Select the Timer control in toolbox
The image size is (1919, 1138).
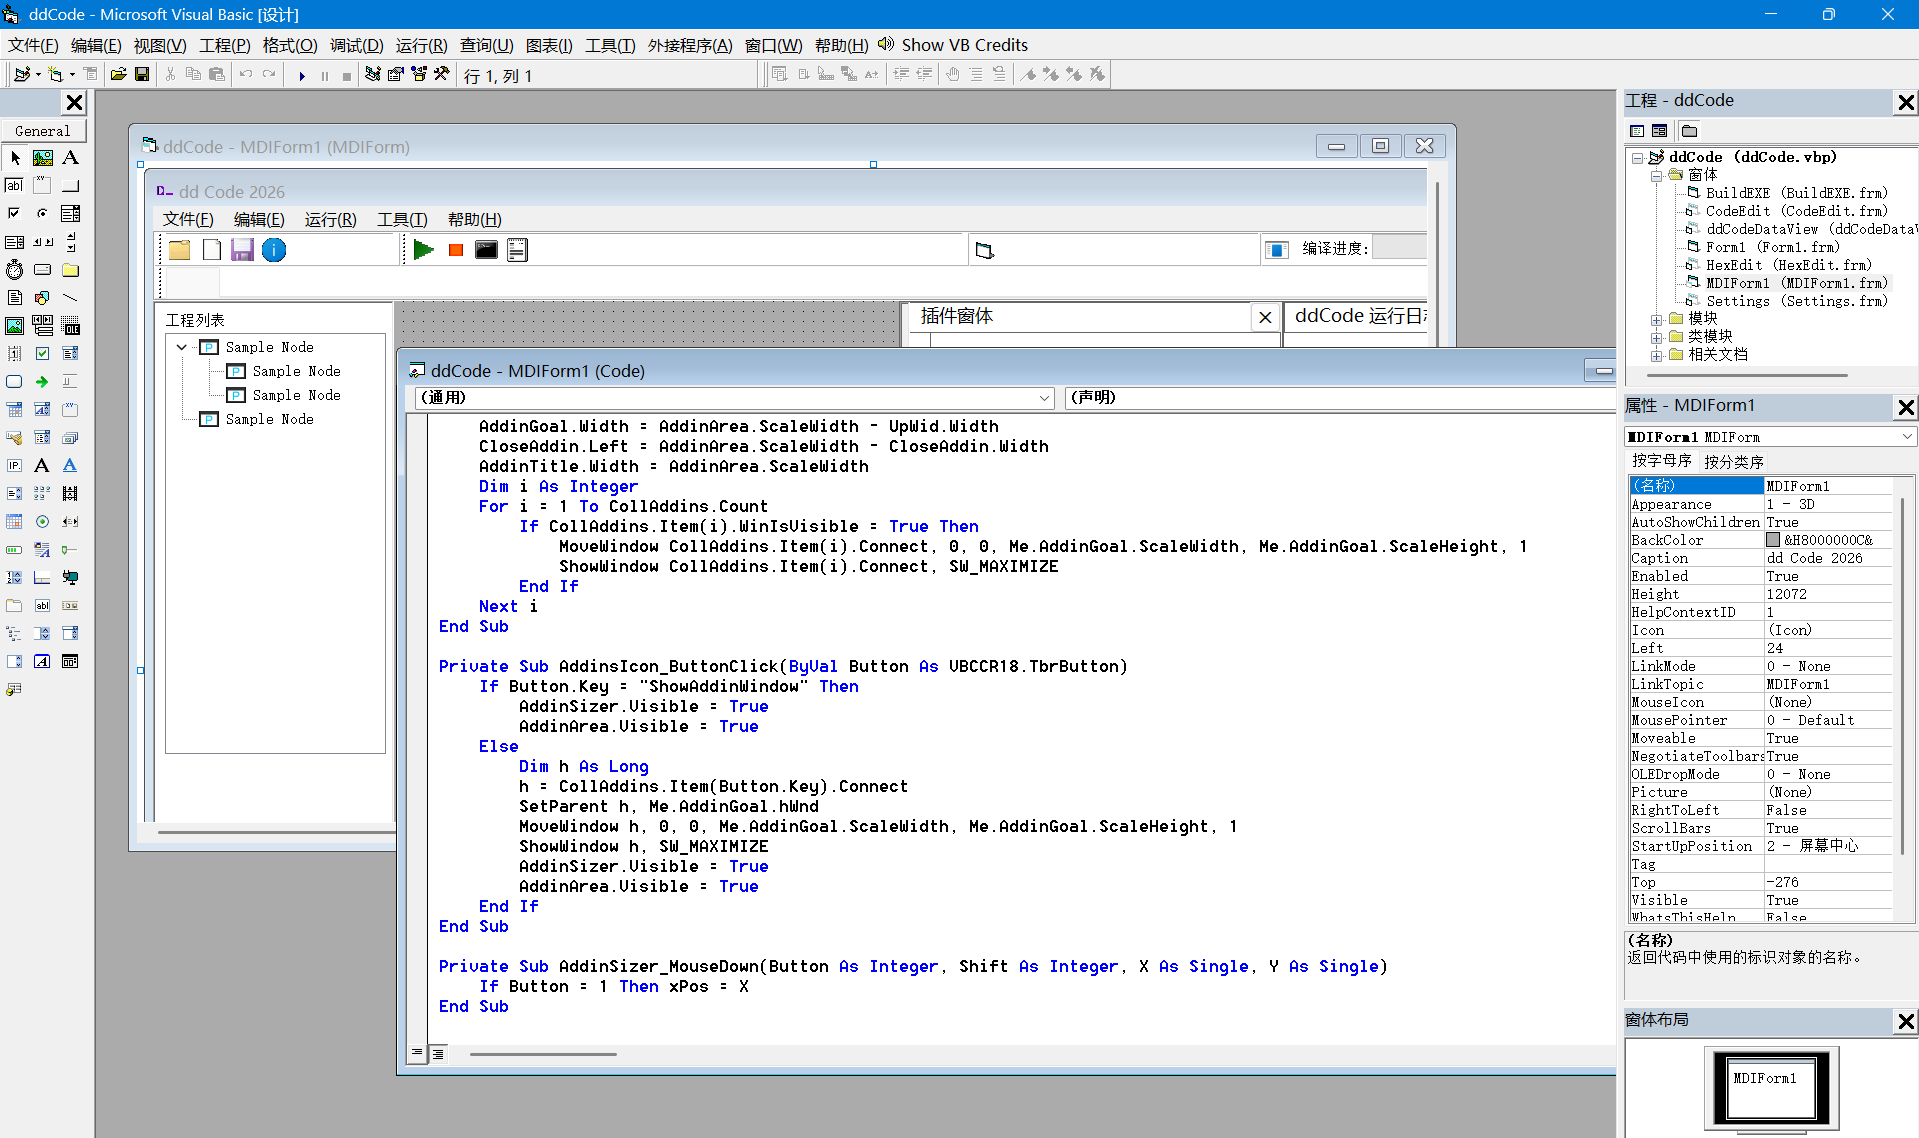[x=15, y=270]
